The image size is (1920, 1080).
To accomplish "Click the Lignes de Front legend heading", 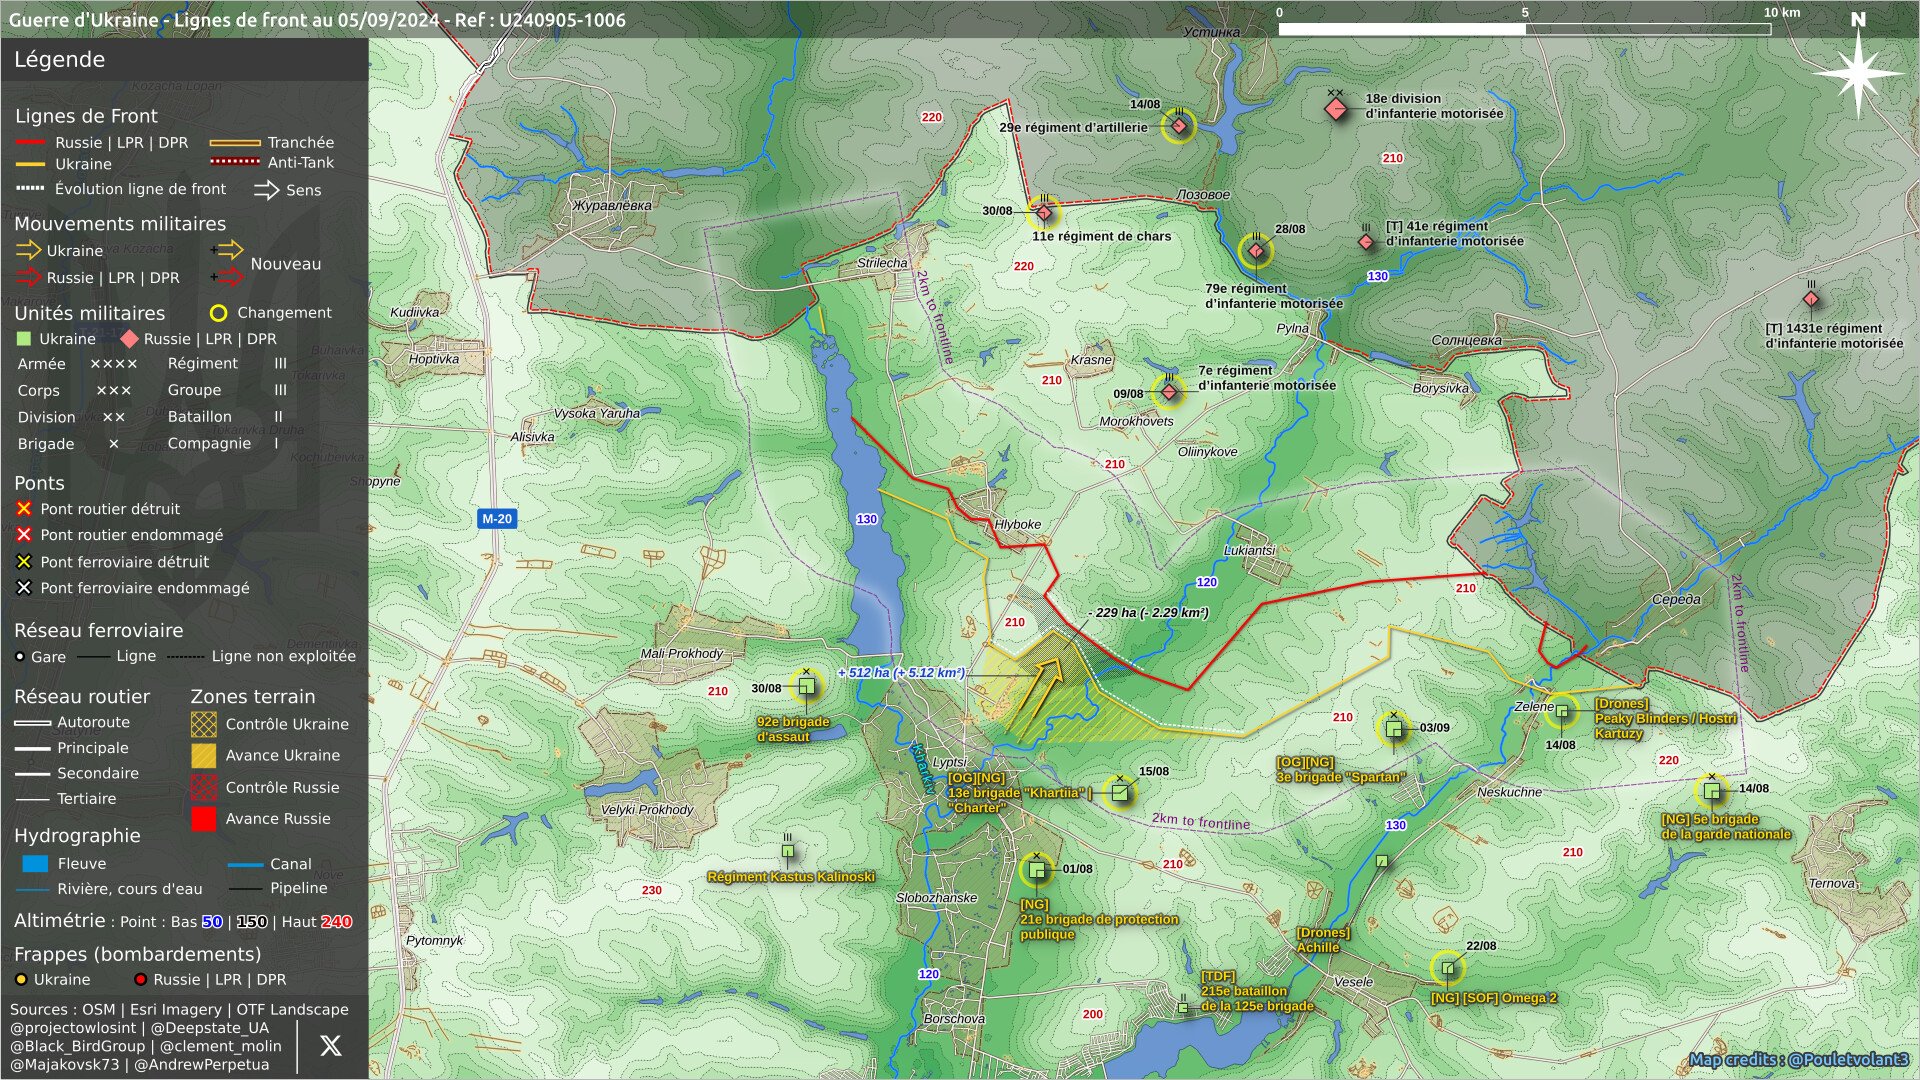I will pyautogui.click(x=86, y=116).
